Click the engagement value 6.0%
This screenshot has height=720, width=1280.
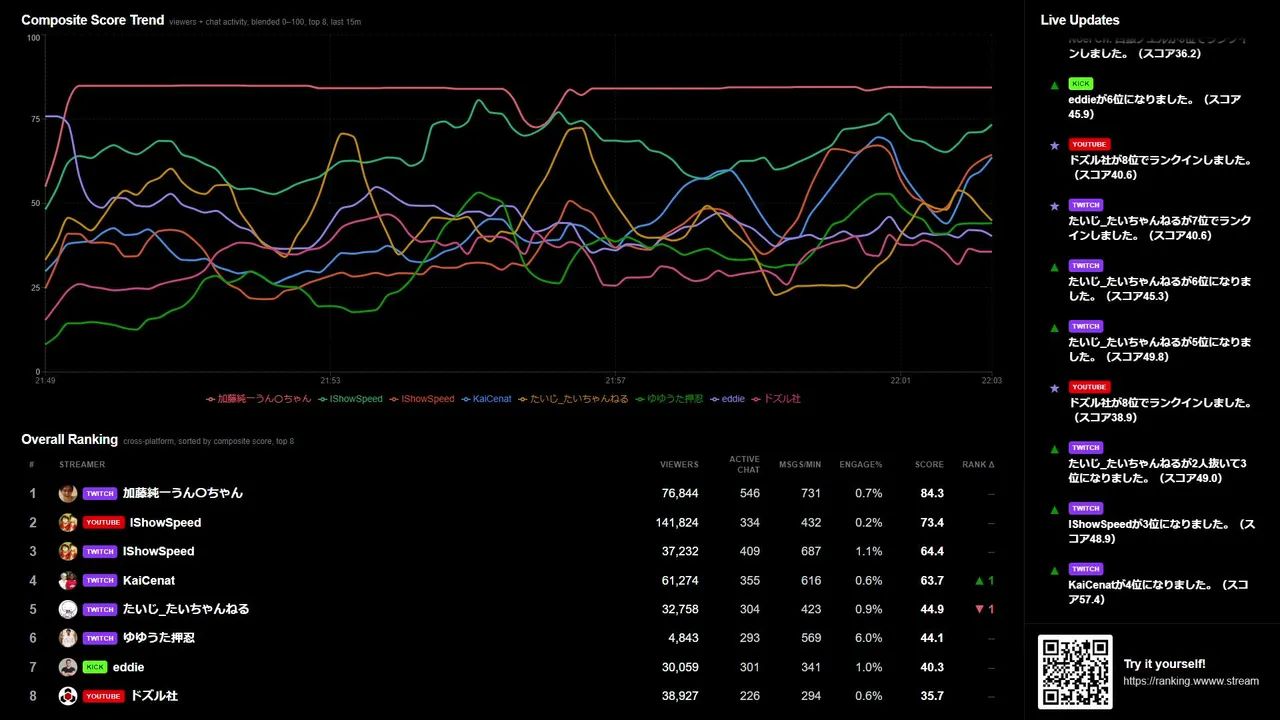[x=869, y=638]
